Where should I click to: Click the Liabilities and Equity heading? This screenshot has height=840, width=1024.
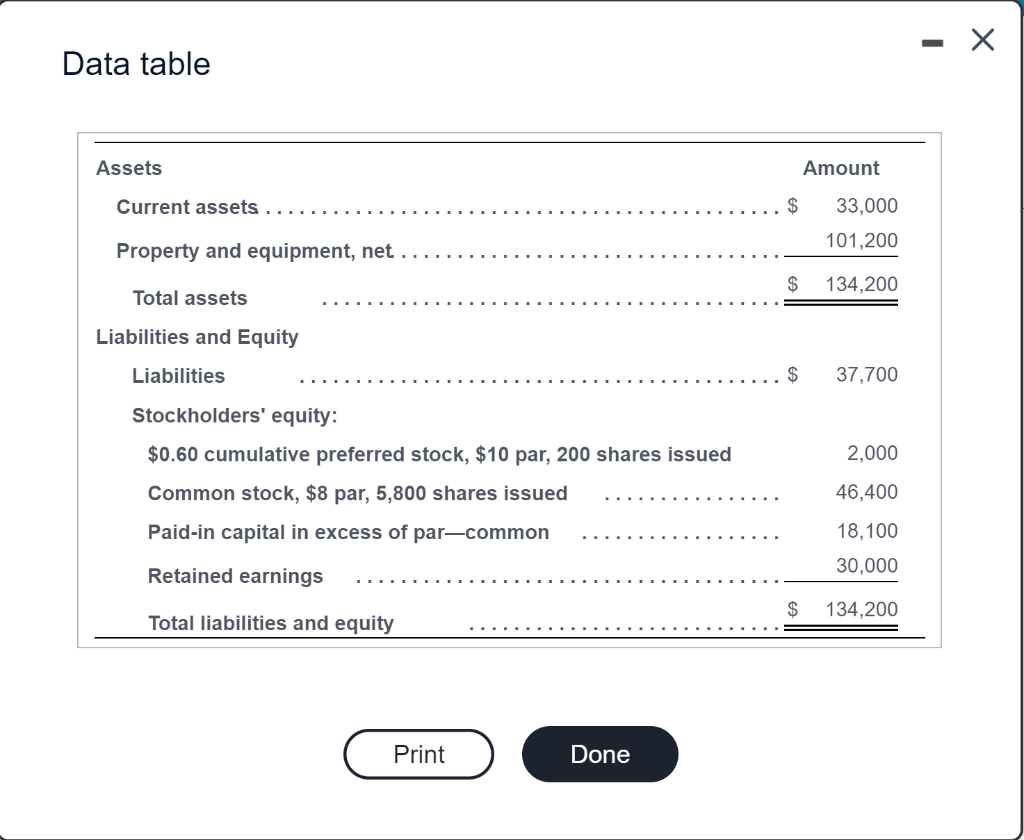click(x=197, y=337)
